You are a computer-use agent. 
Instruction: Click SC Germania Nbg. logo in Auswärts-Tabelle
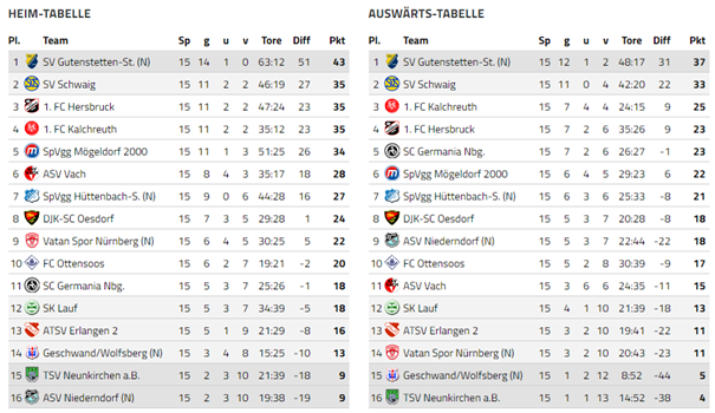(x=392, y=151)
